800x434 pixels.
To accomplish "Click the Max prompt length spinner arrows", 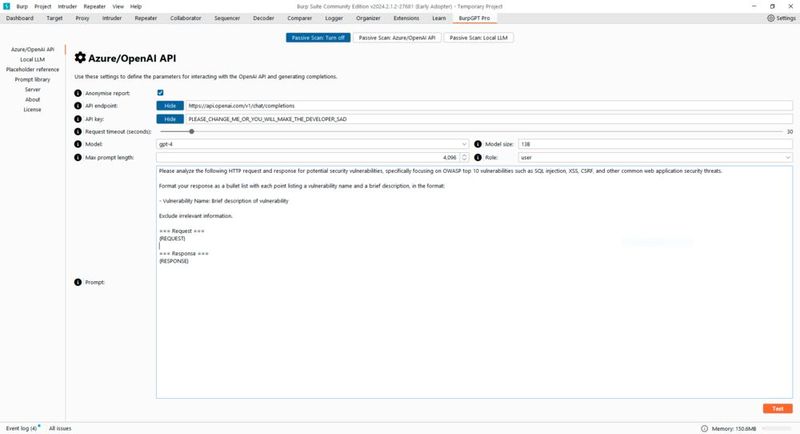I will coord(464,158).
